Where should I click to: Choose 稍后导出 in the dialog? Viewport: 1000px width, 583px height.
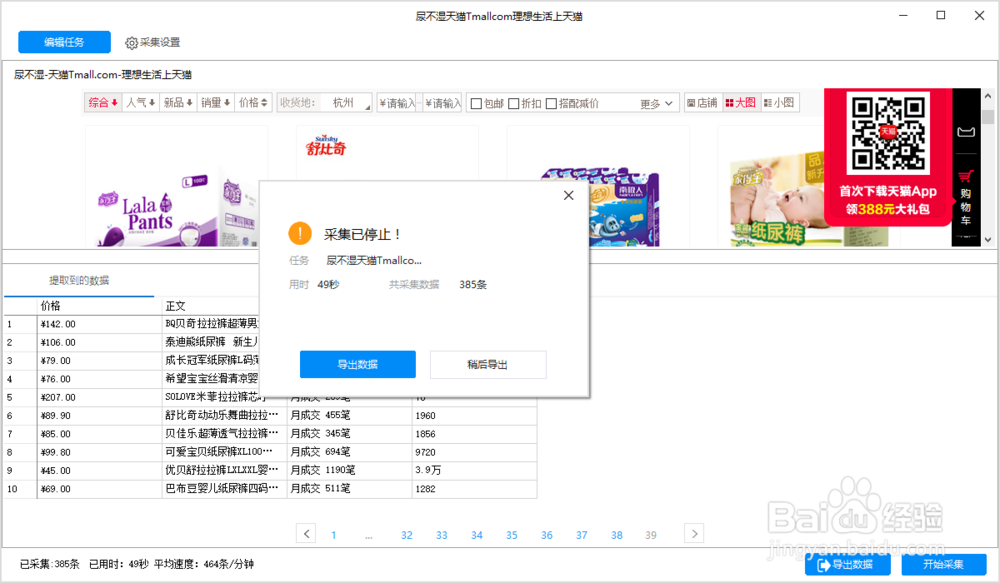(x=488, y=364)
